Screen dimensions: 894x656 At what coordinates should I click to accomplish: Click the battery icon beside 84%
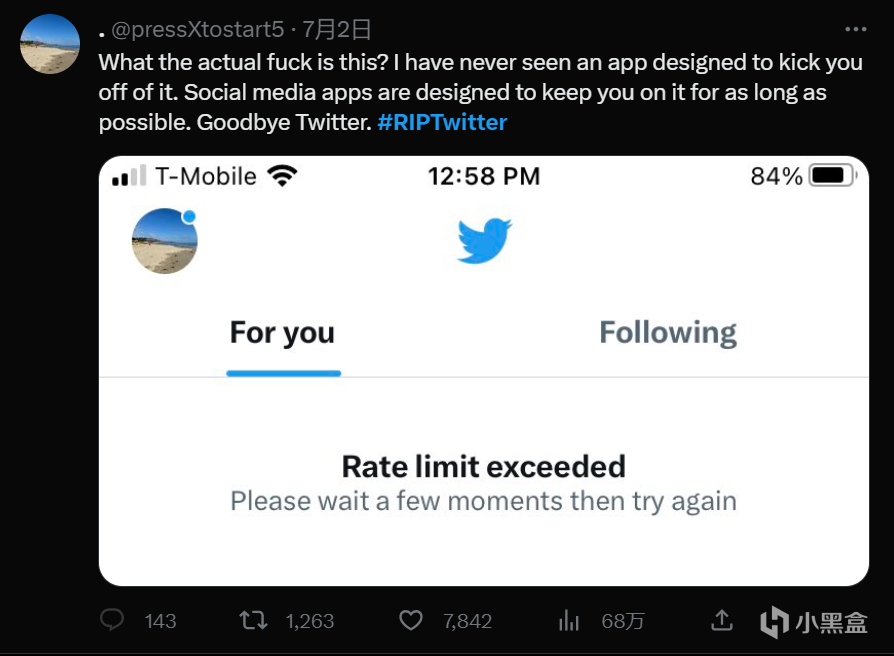832,176
